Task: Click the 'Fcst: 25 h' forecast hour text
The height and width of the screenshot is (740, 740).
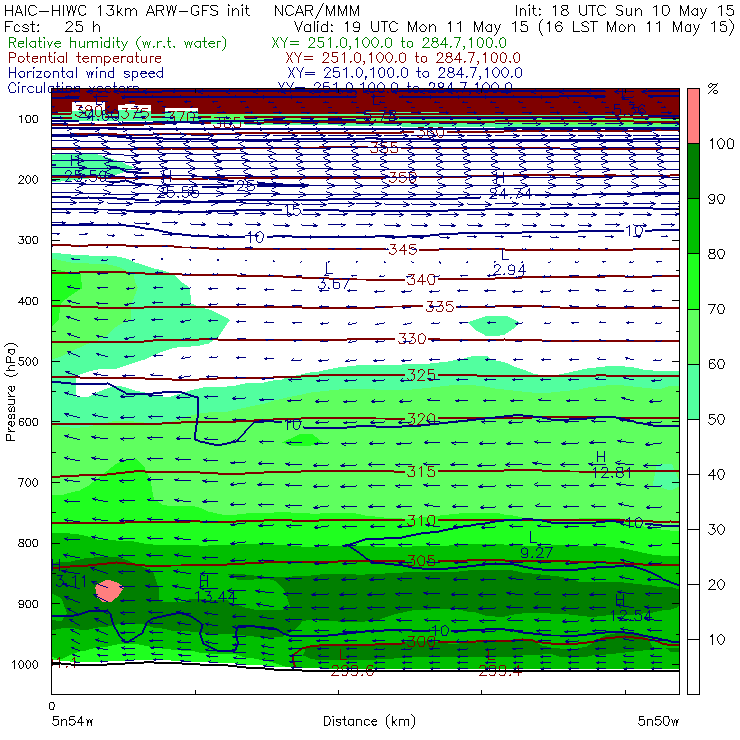Action: (x=52, y=26)
